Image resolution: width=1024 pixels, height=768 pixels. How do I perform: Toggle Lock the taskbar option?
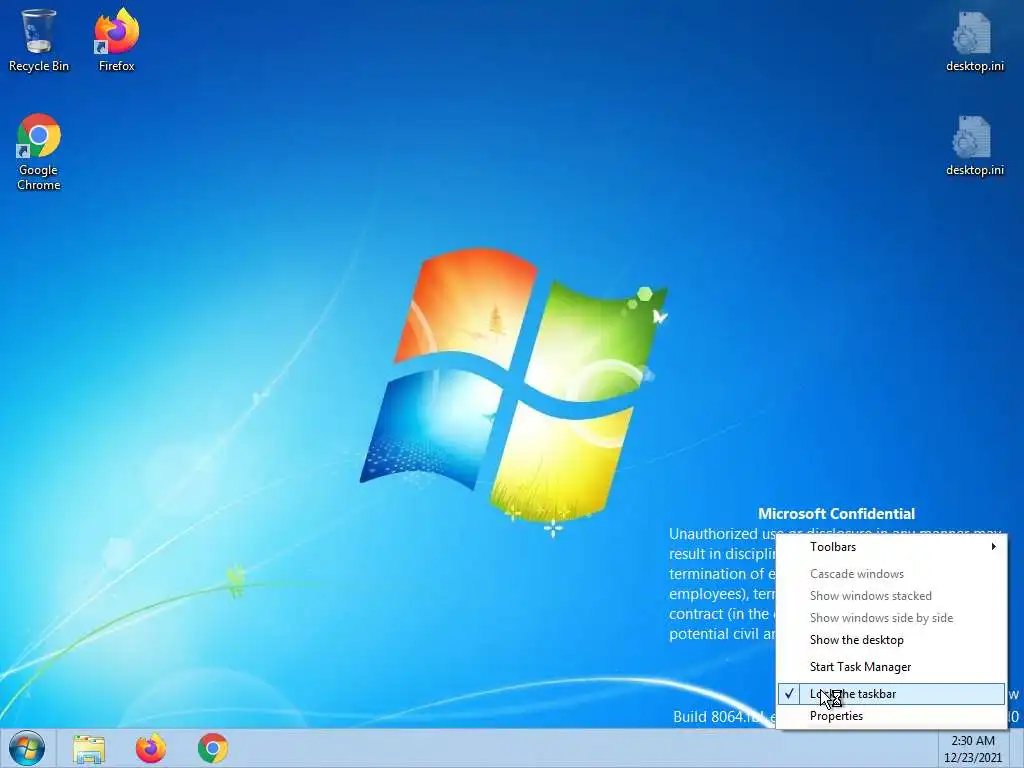coord(891,694)
